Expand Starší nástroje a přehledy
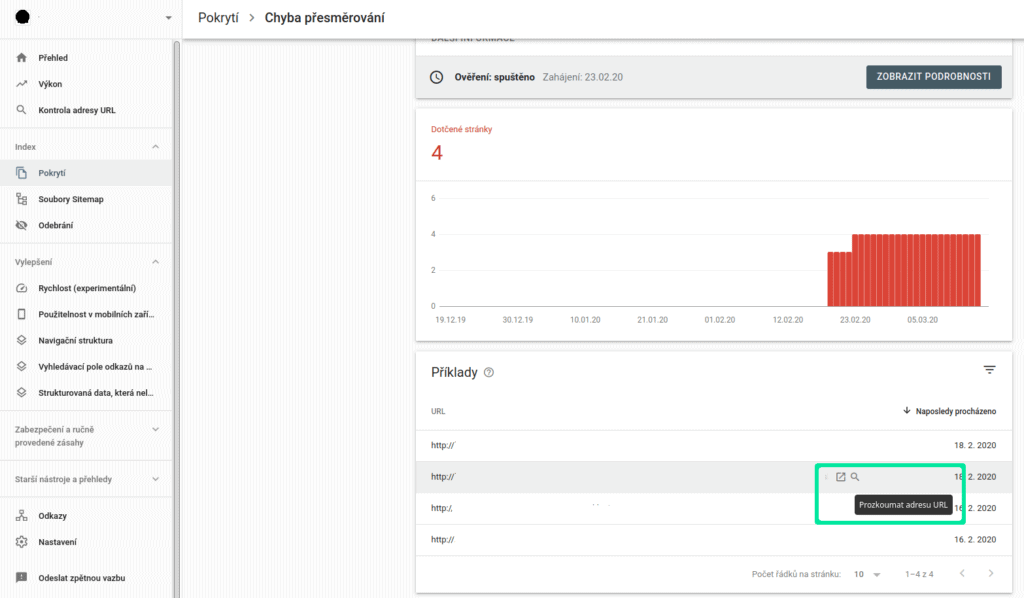Viewport: 1024px width, 598px height. pyautogui.click(x=155, y=479)
